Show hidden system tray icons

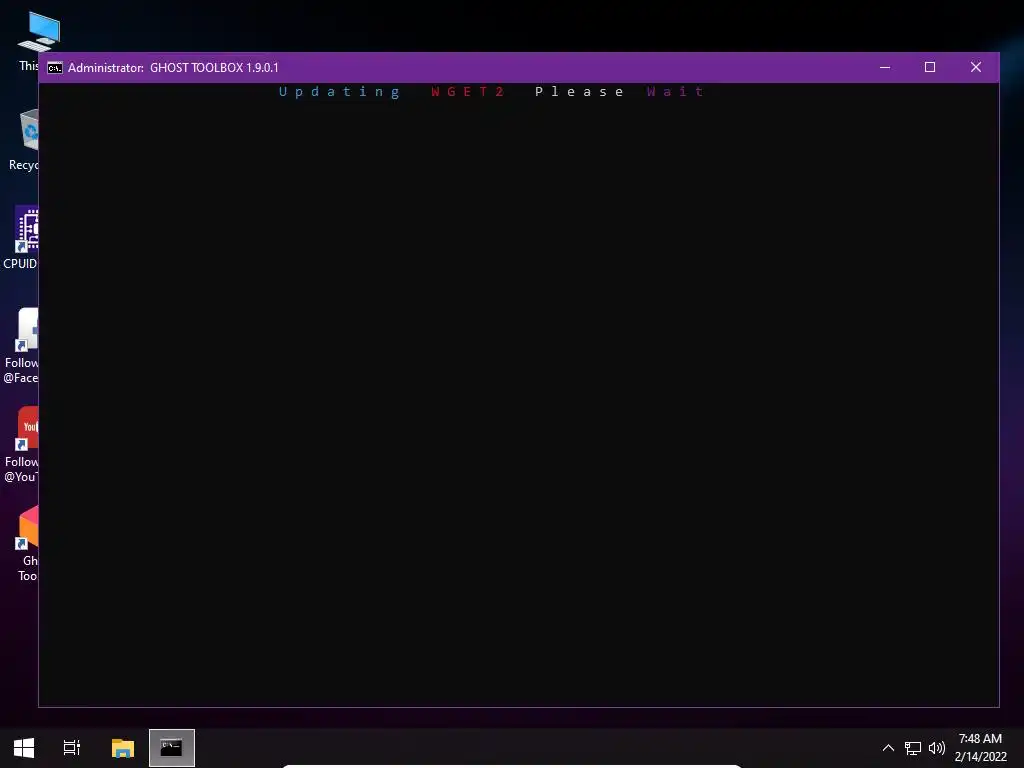(x=888, y=748)
